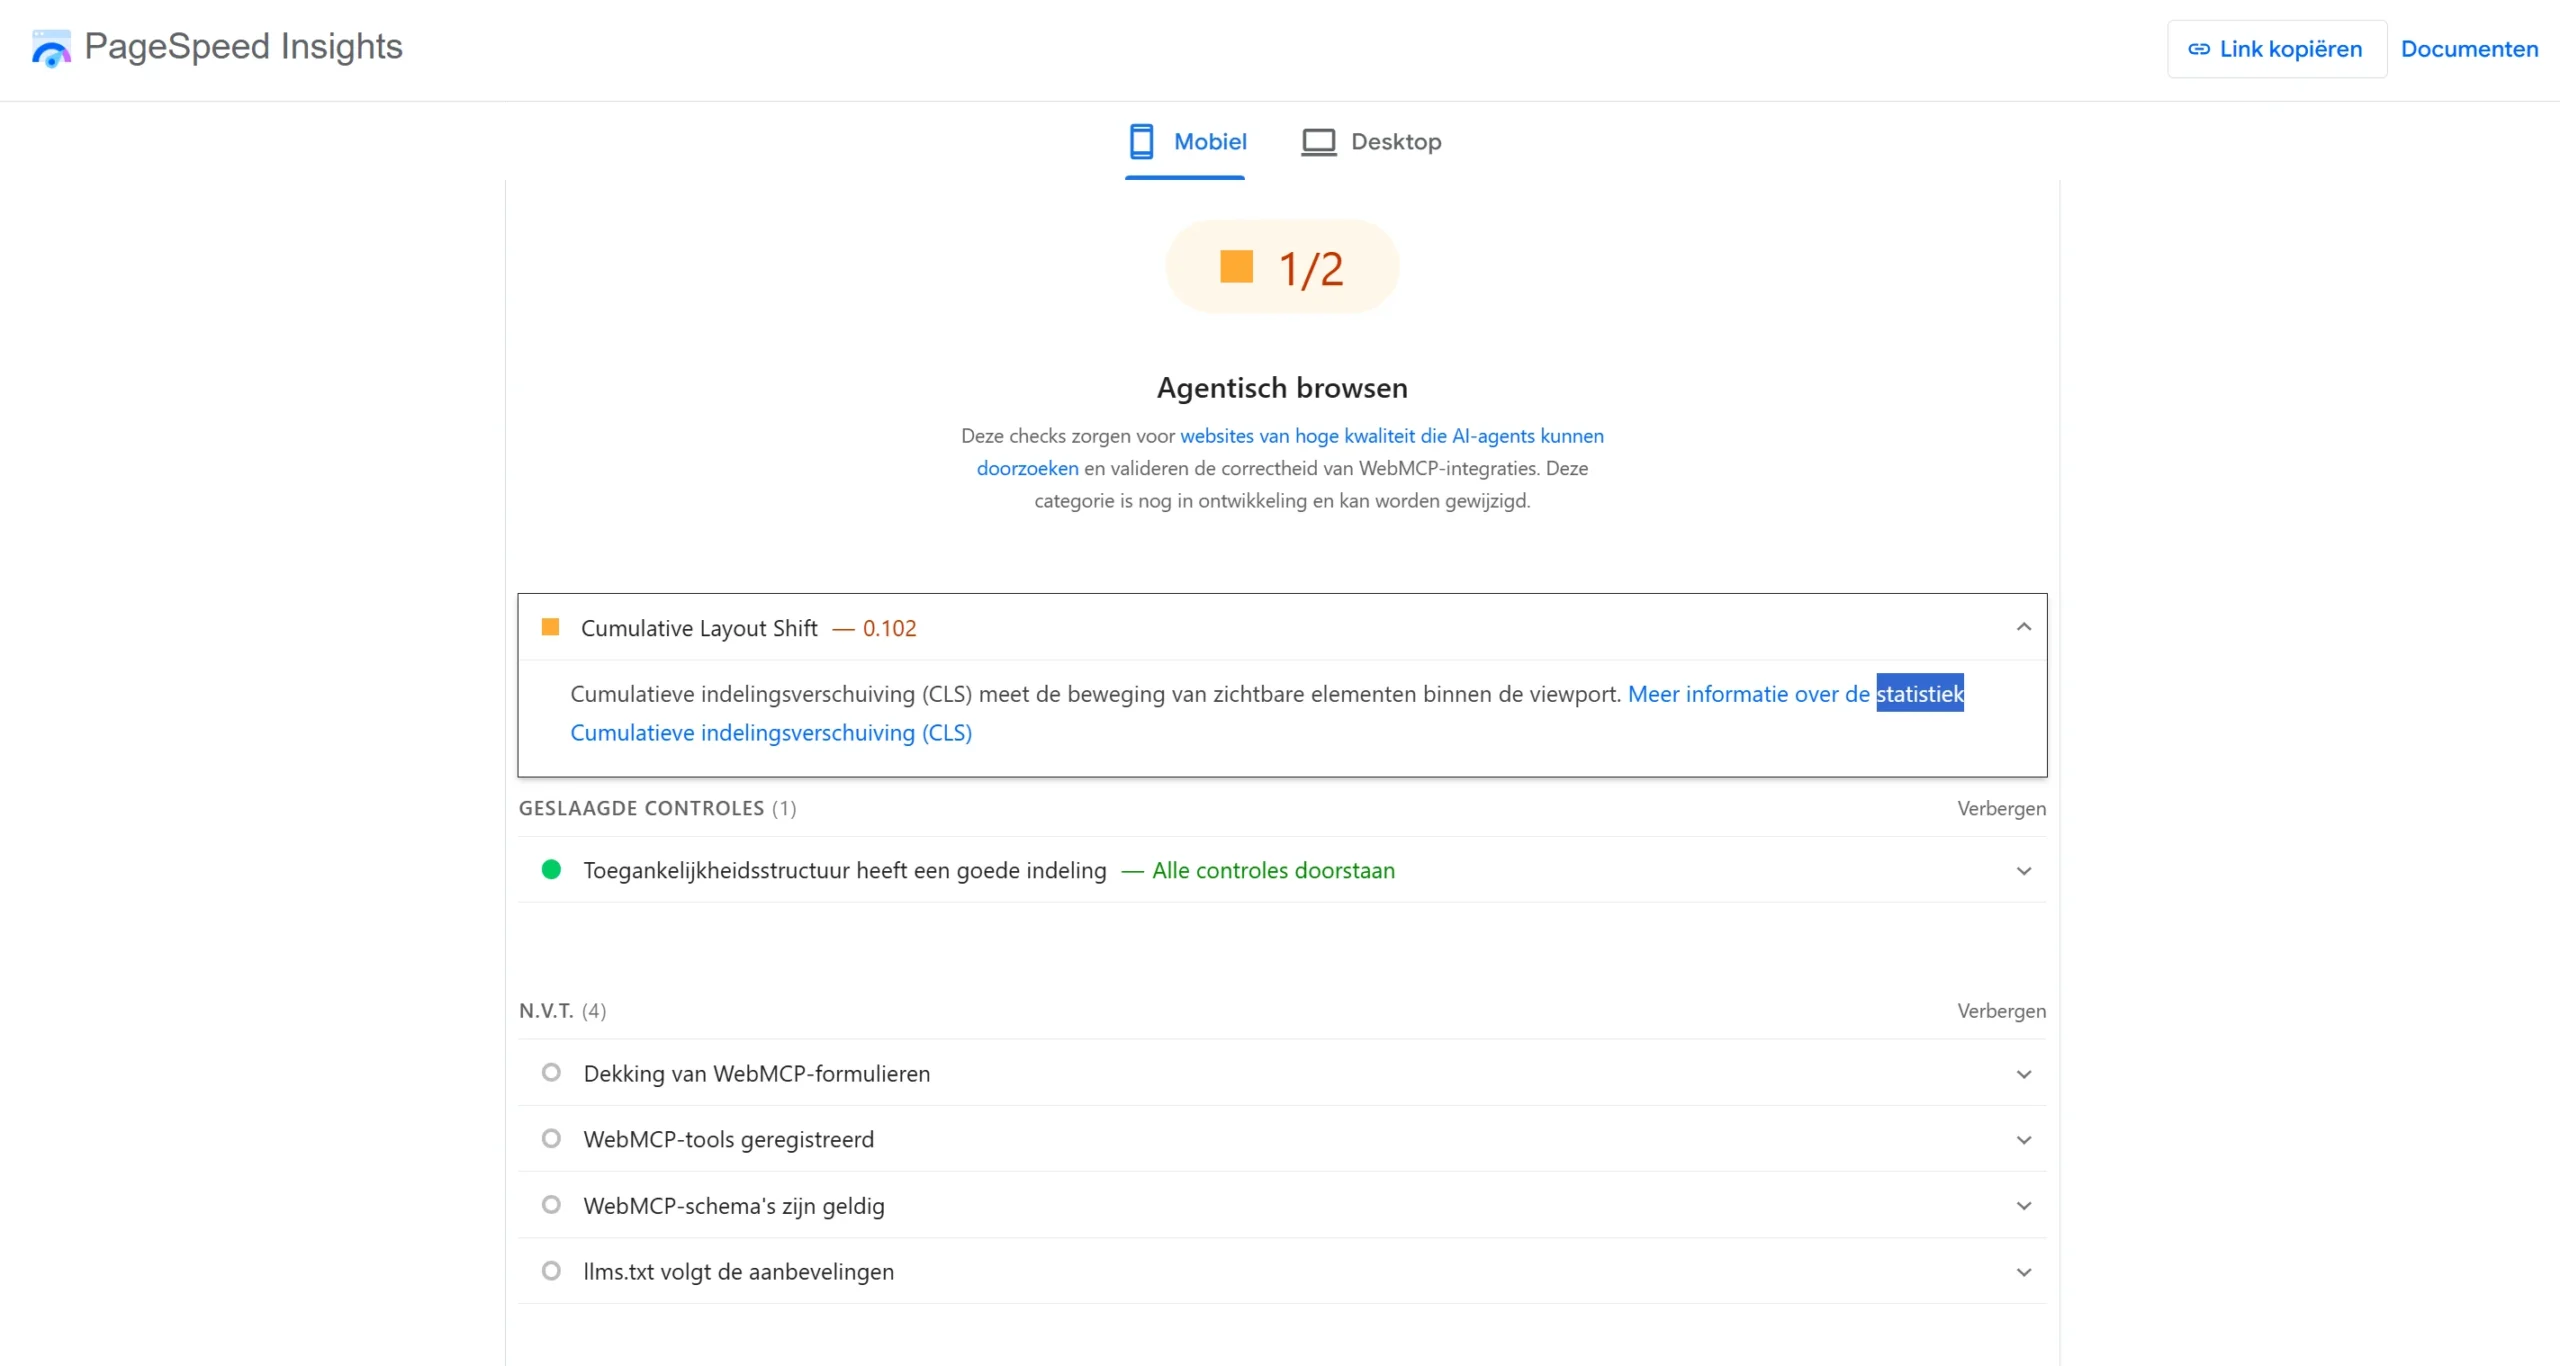Click the Toegankelijkheidsstructuur heeft een goede indeling row
The image size is (2560, 1366).
click(x=1282, y=870)
